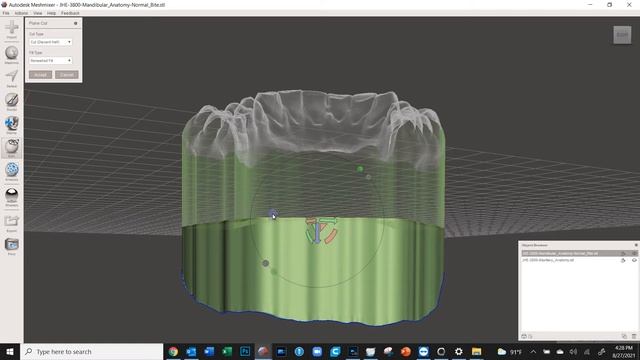The height and width of the screenshot is (360, 640).
Task: Toggle visibility of the Mandibular Anatomy object
Action: point(634,253)
